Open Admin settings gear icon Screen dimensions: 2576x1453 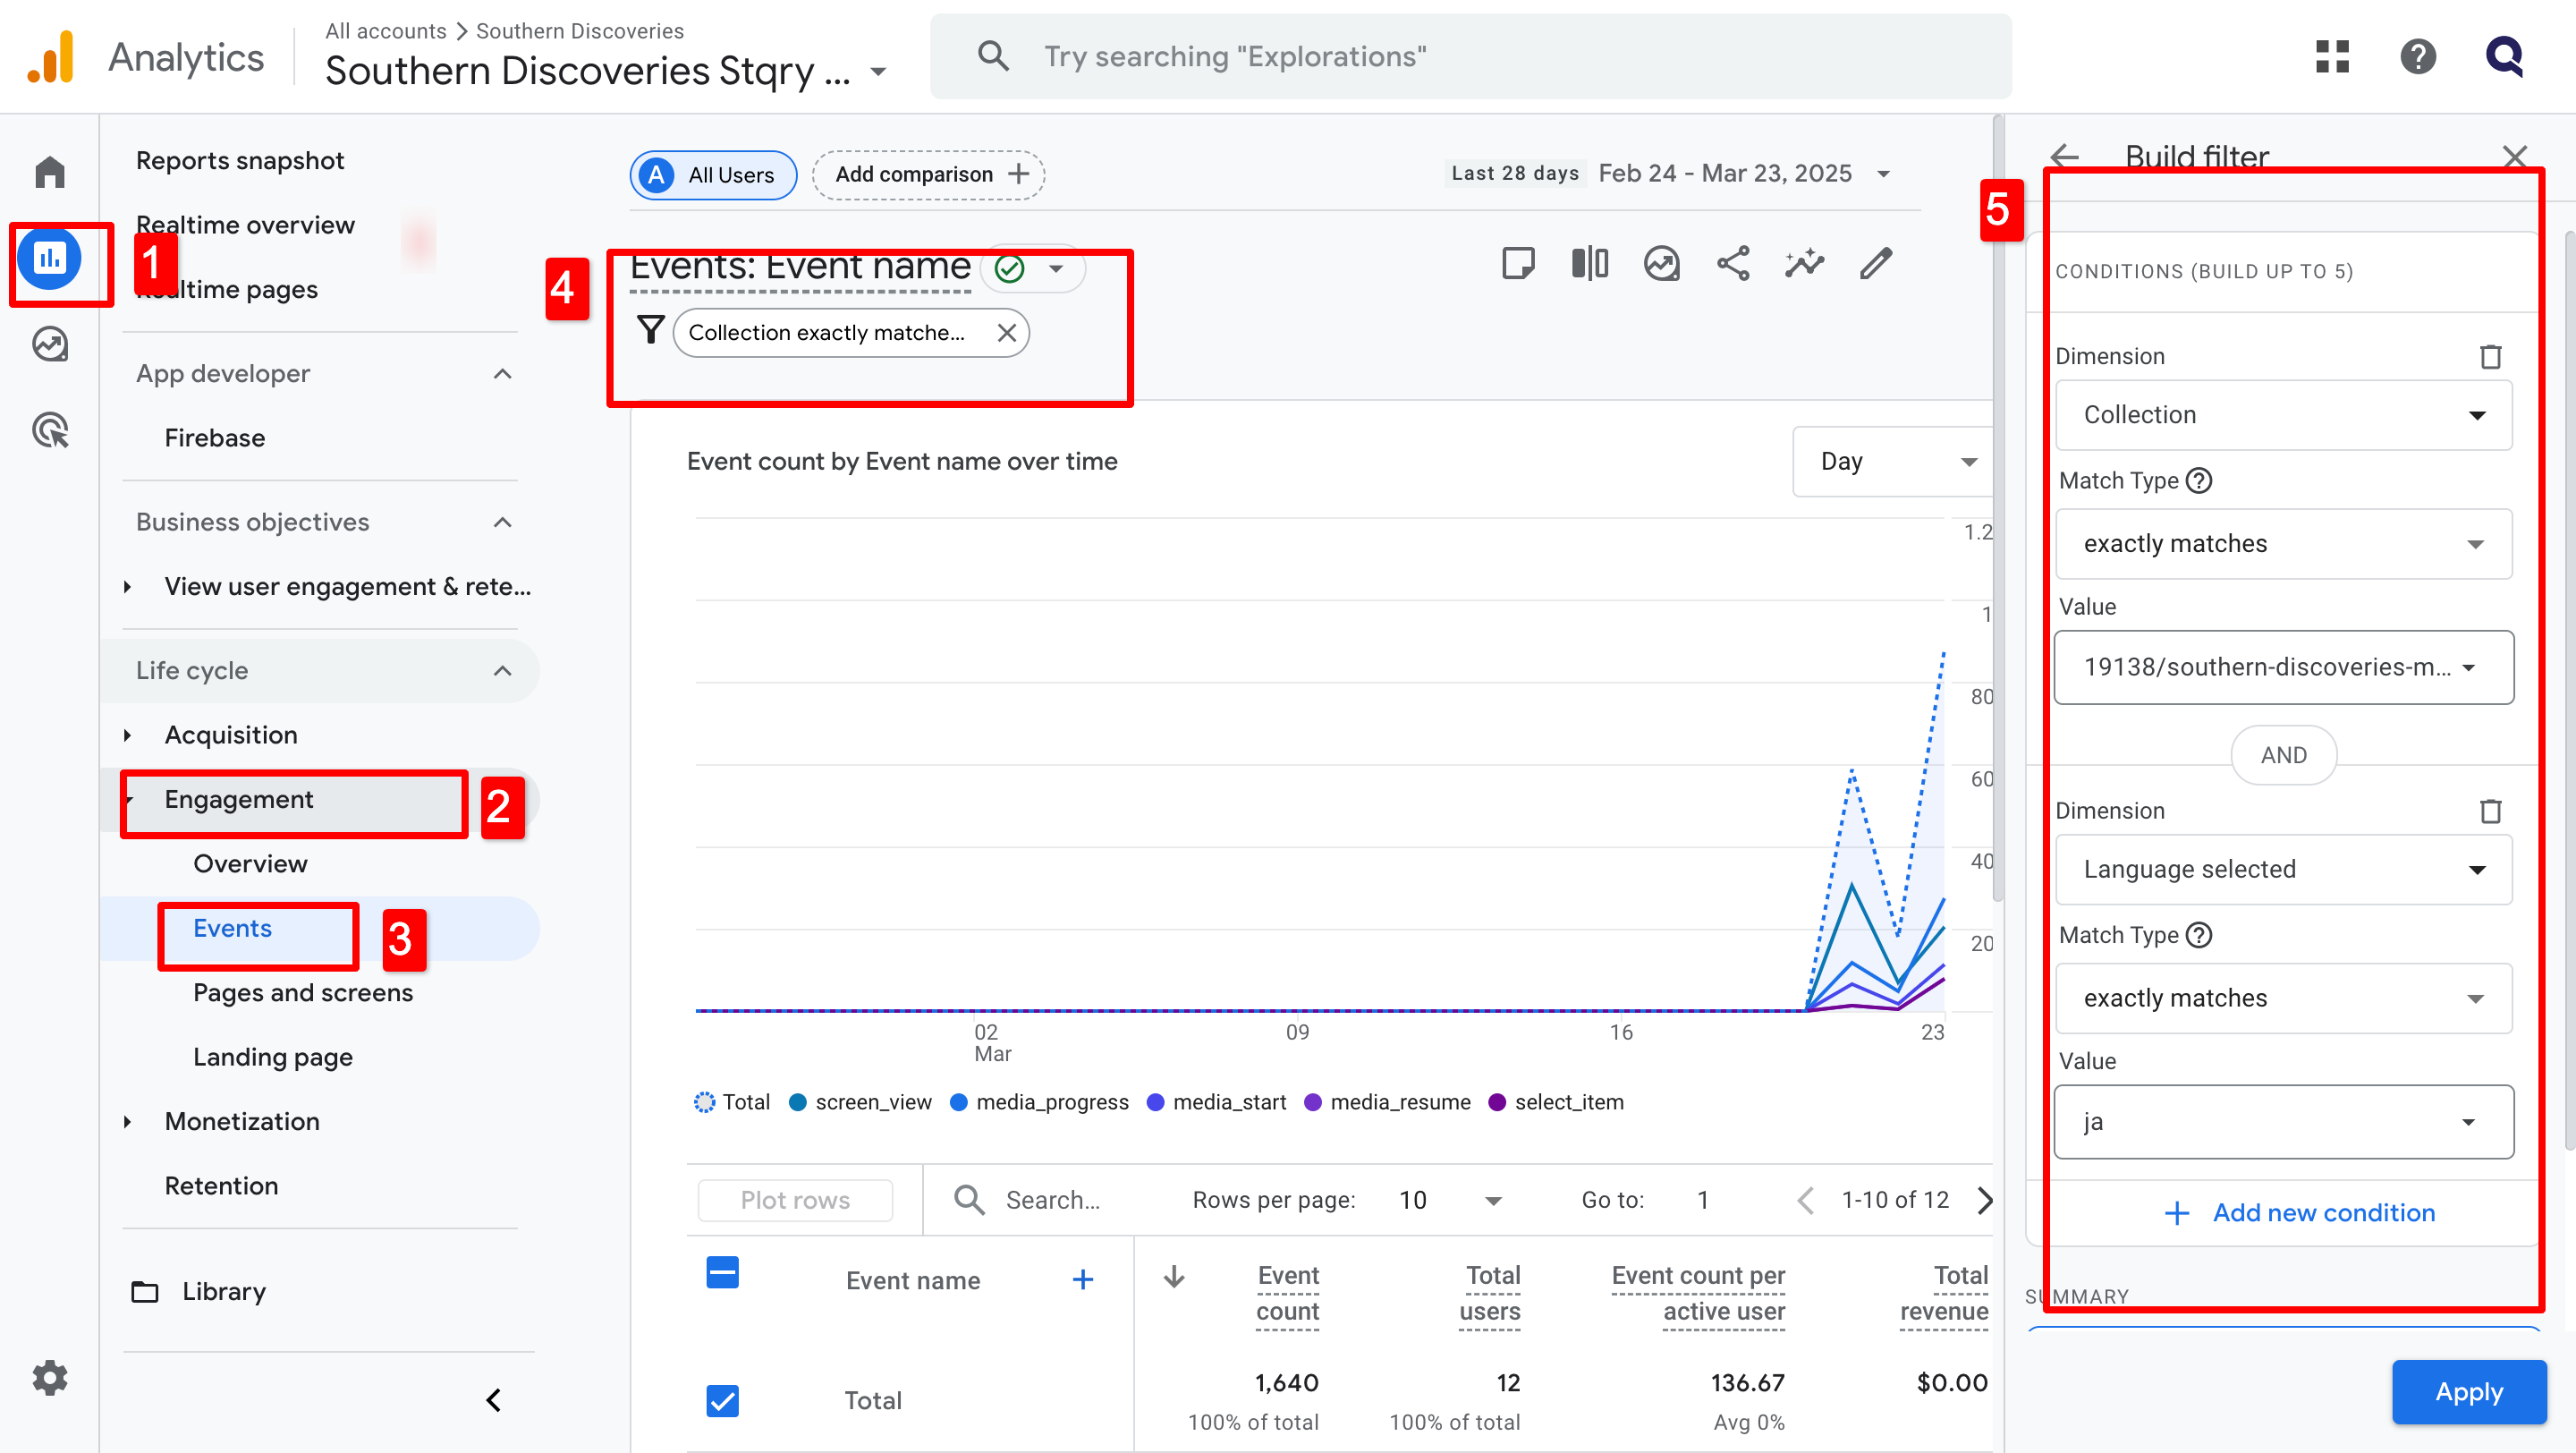click(x=49, y=1378)
